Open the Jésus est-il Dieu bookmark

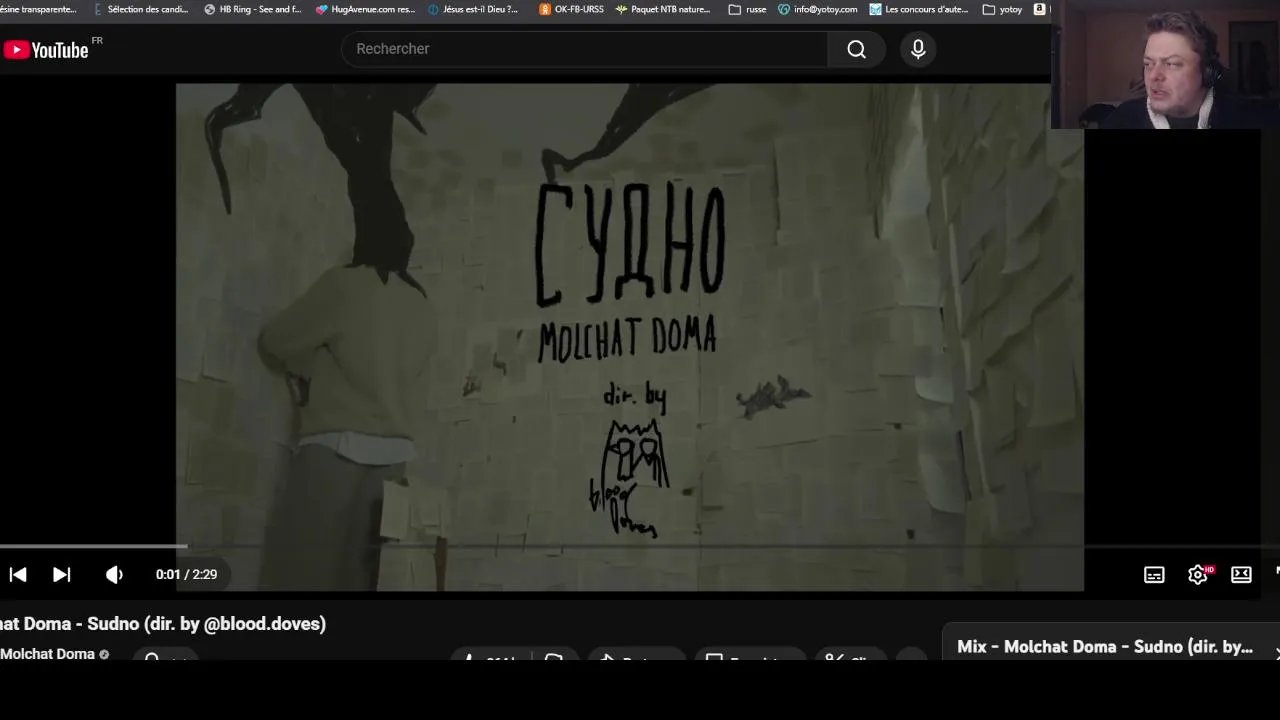point(473,9)
